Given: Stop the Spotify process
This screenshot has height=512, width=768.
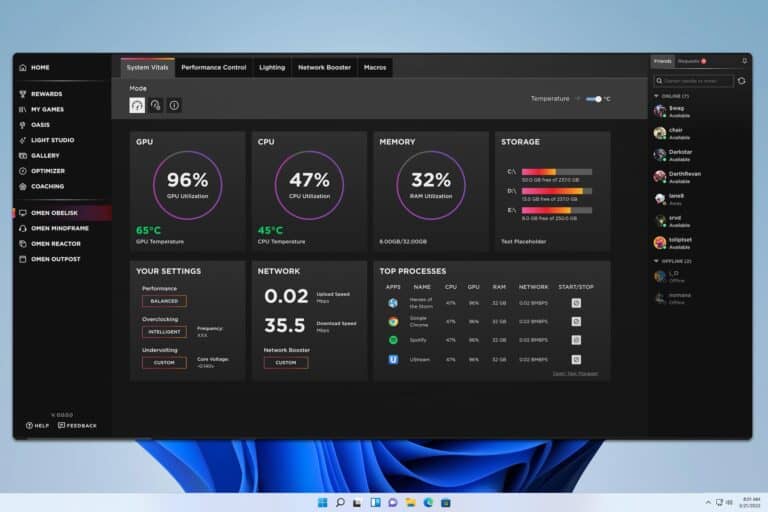Looking at the screenshot, I should click(576, 340).
